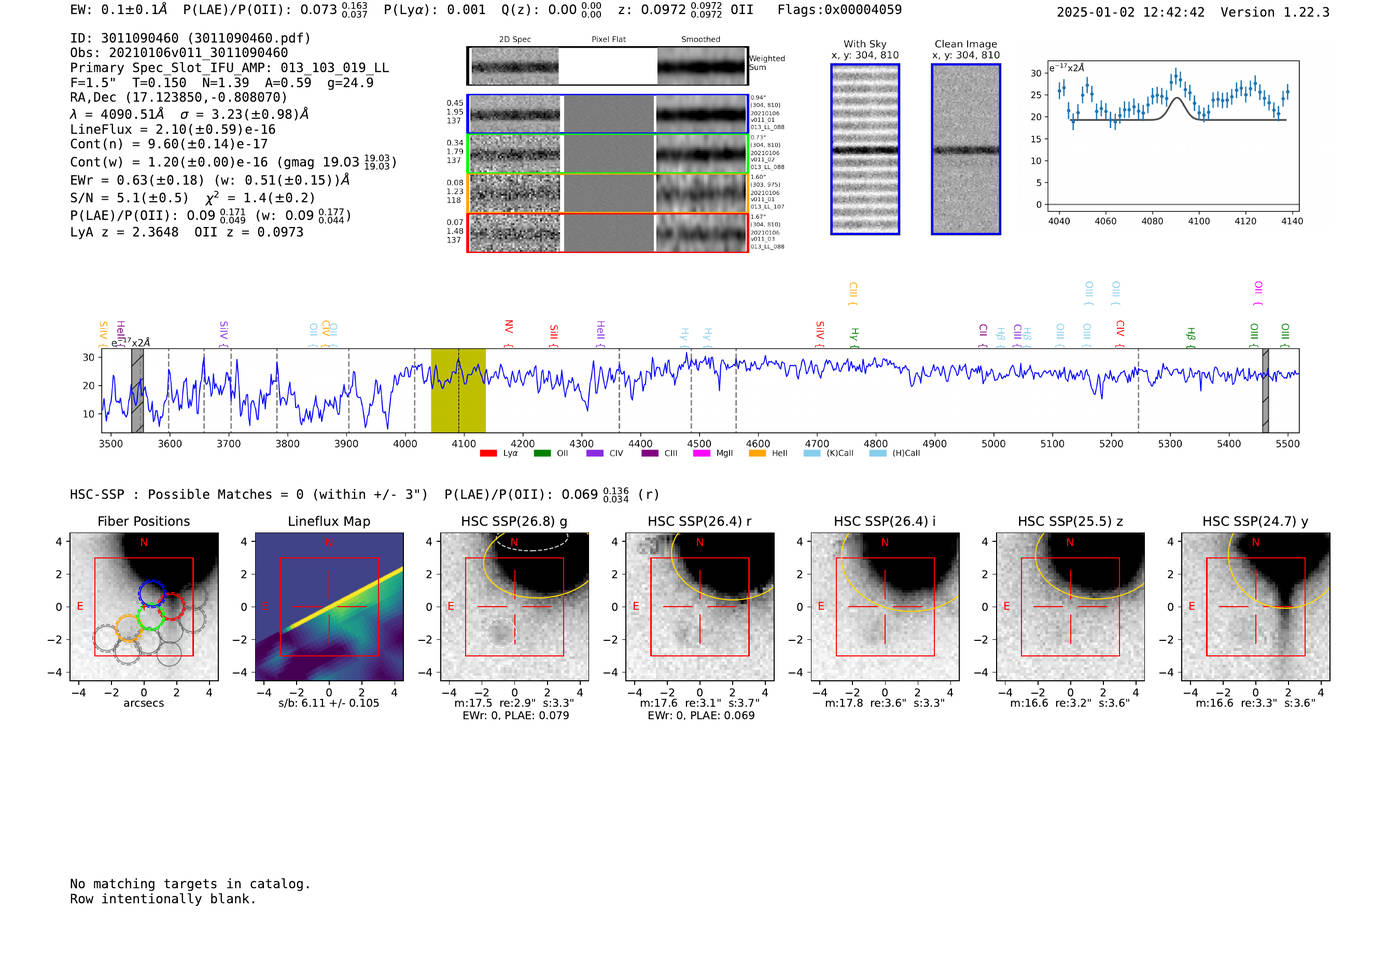Select the Weighted Sum 2D spectrum row
This screenshot has height=953, width=1400.
[x=608, y=66]
